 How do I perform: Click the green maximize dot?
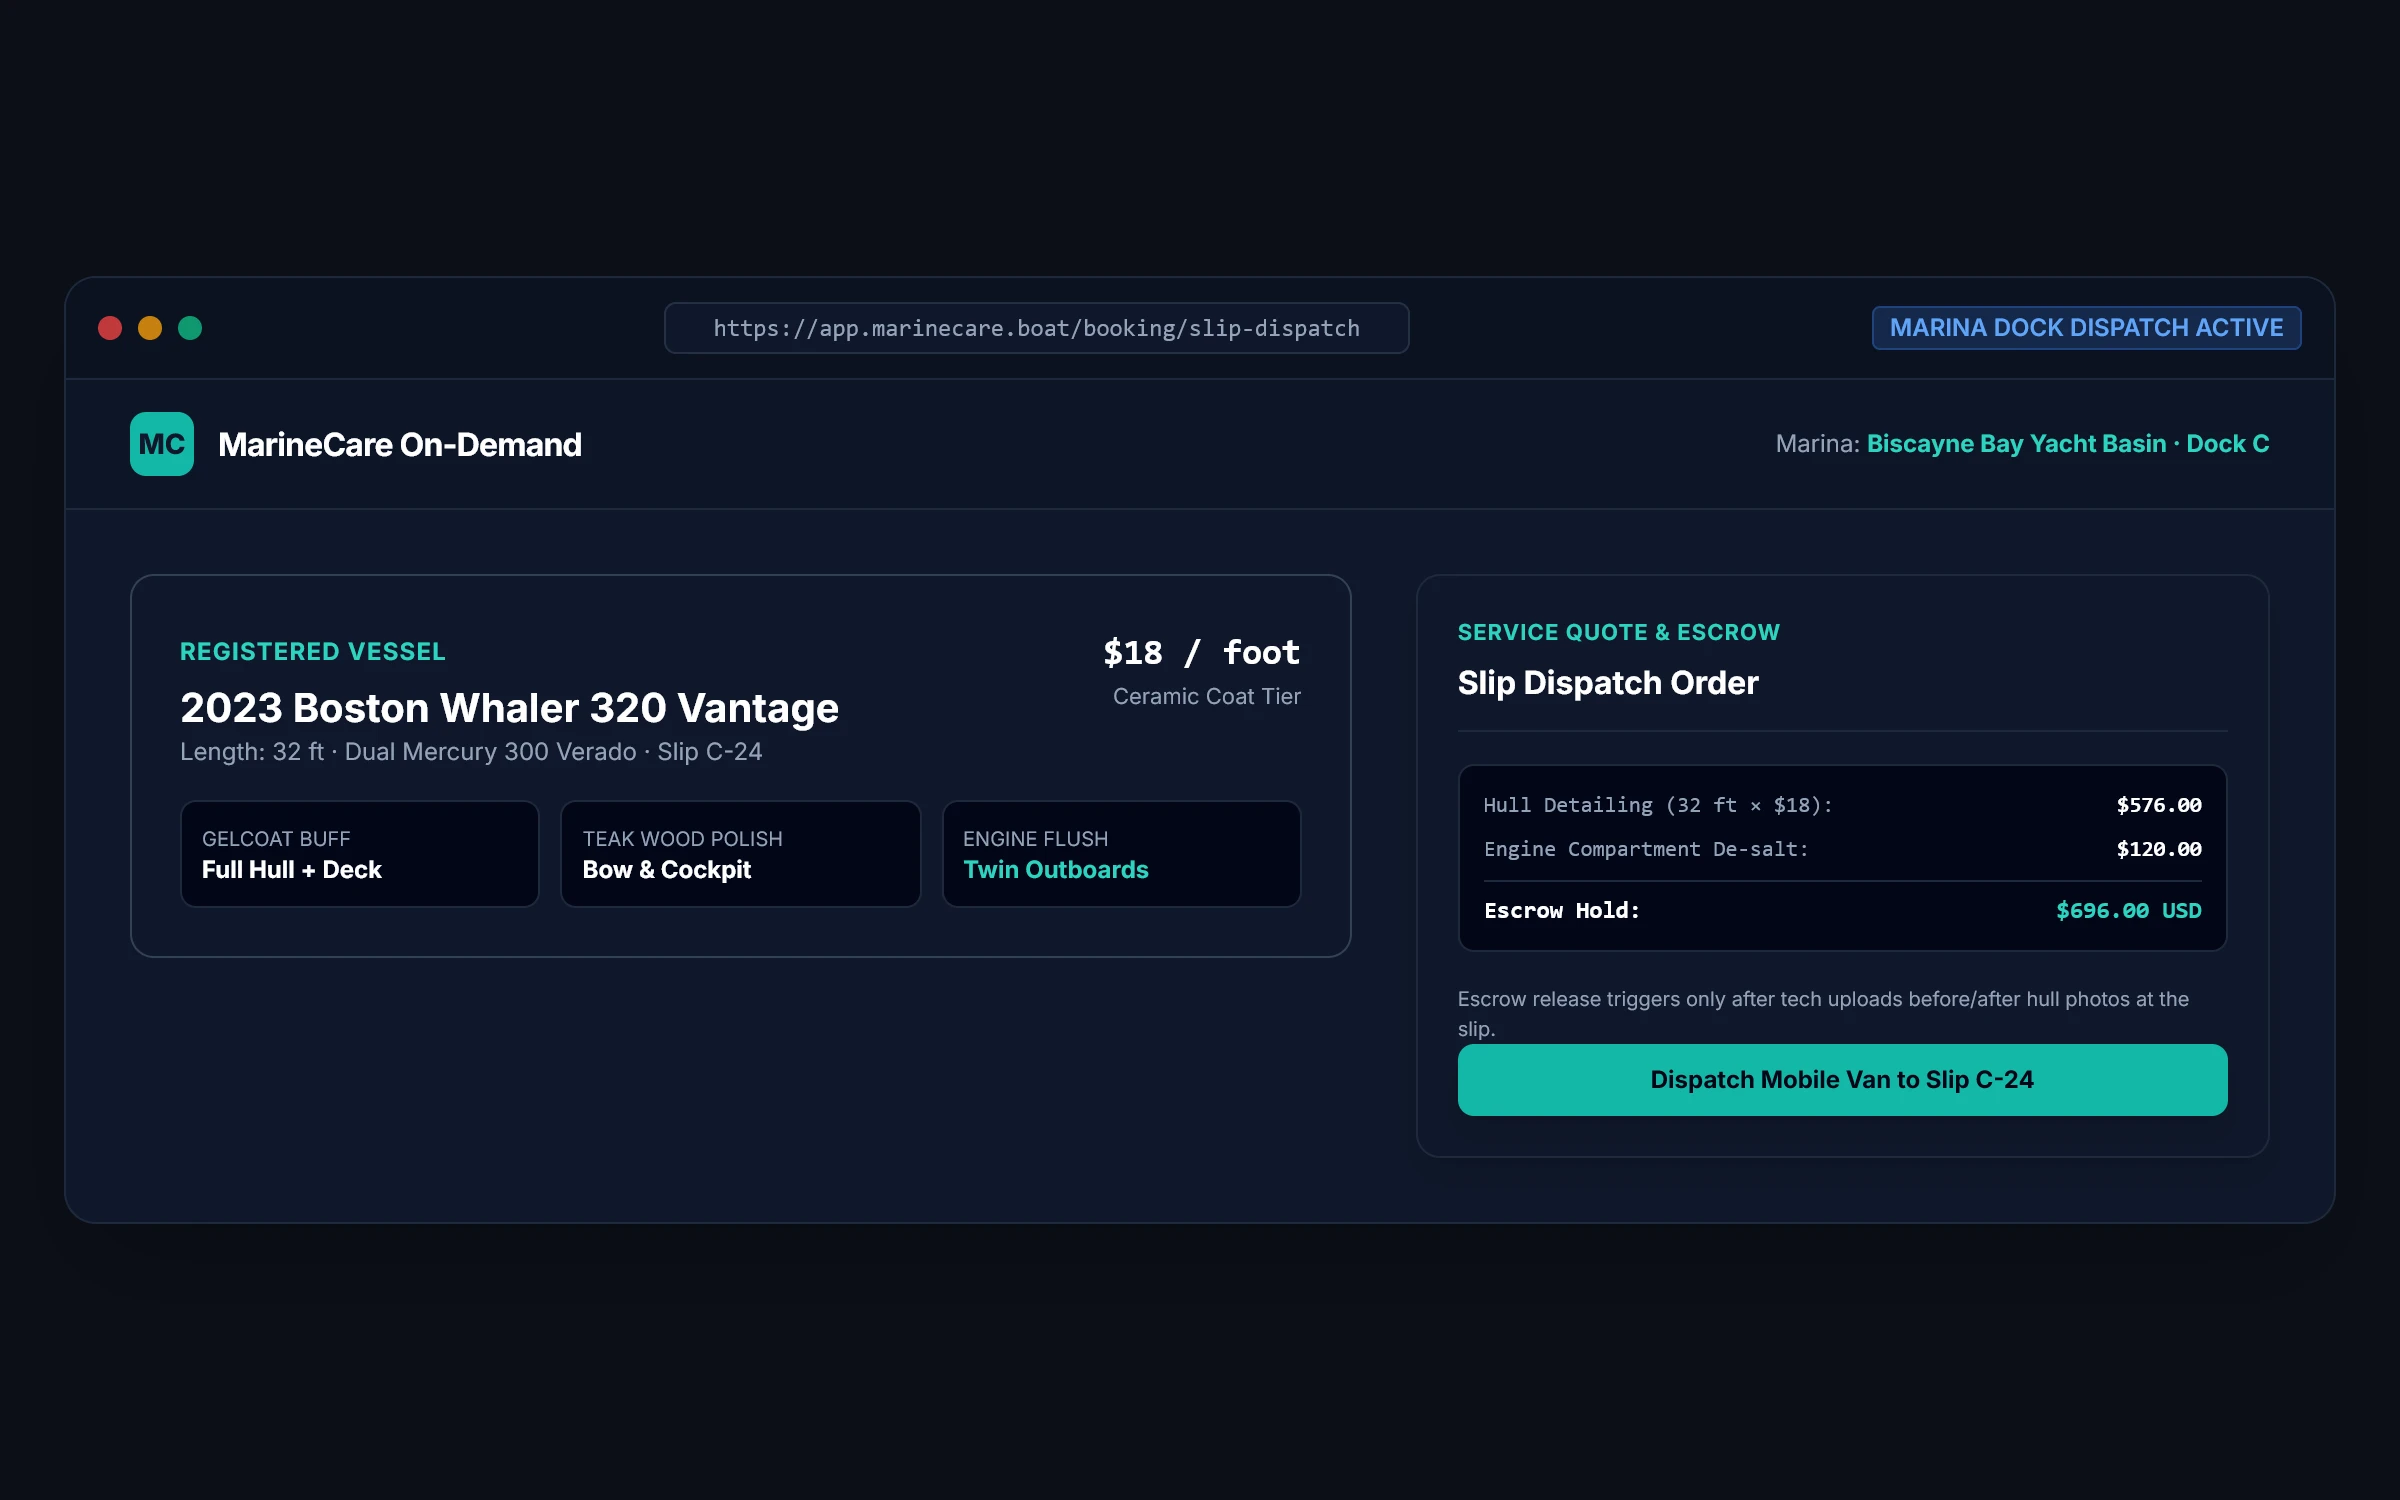coord(190,328)
